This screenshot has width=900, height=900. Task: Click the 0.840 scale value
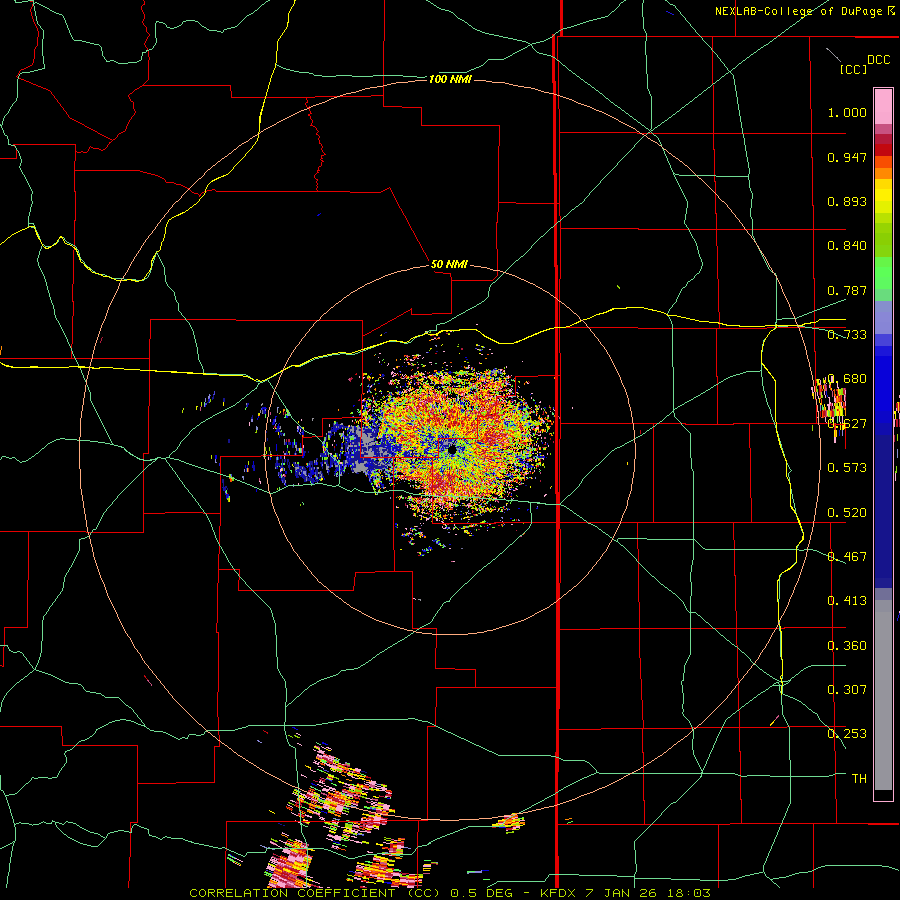tap(847, 246)
